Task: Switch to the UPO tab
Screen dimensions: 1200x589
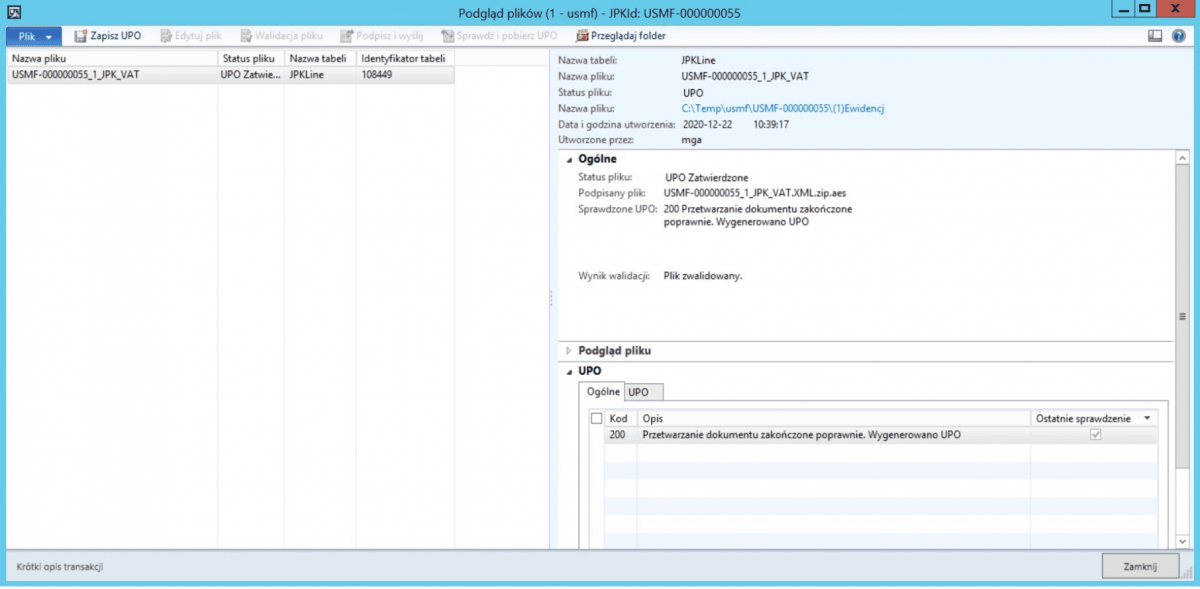Action: coord(640,392)
